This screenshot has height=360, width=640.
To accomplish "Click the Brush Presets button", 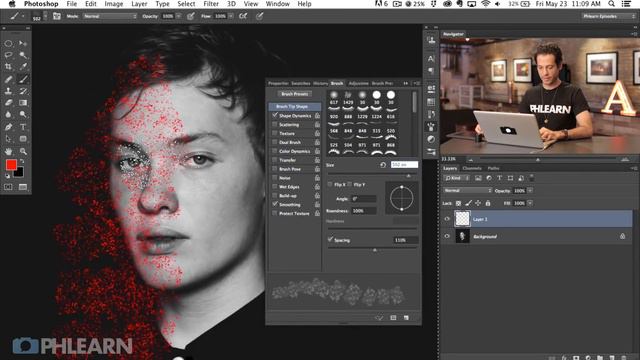I will (x=295, y=94).
